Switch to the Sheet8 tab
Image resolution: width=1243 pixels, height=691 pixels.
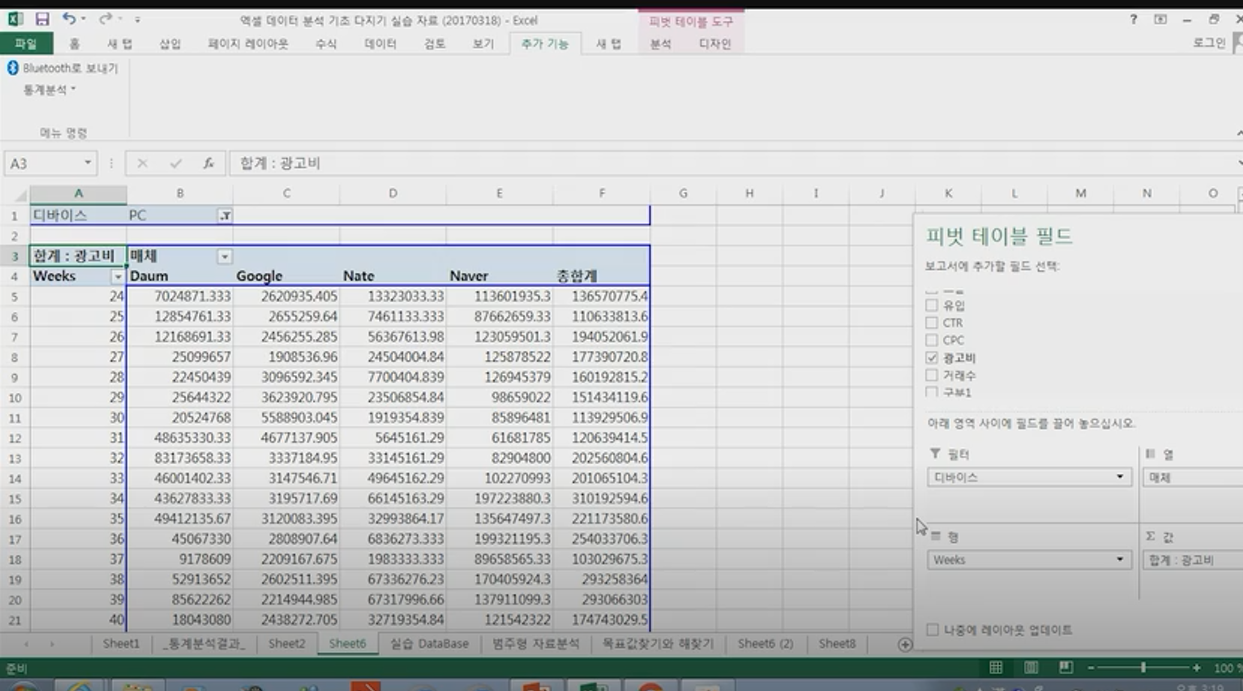[x=837, y=644]
